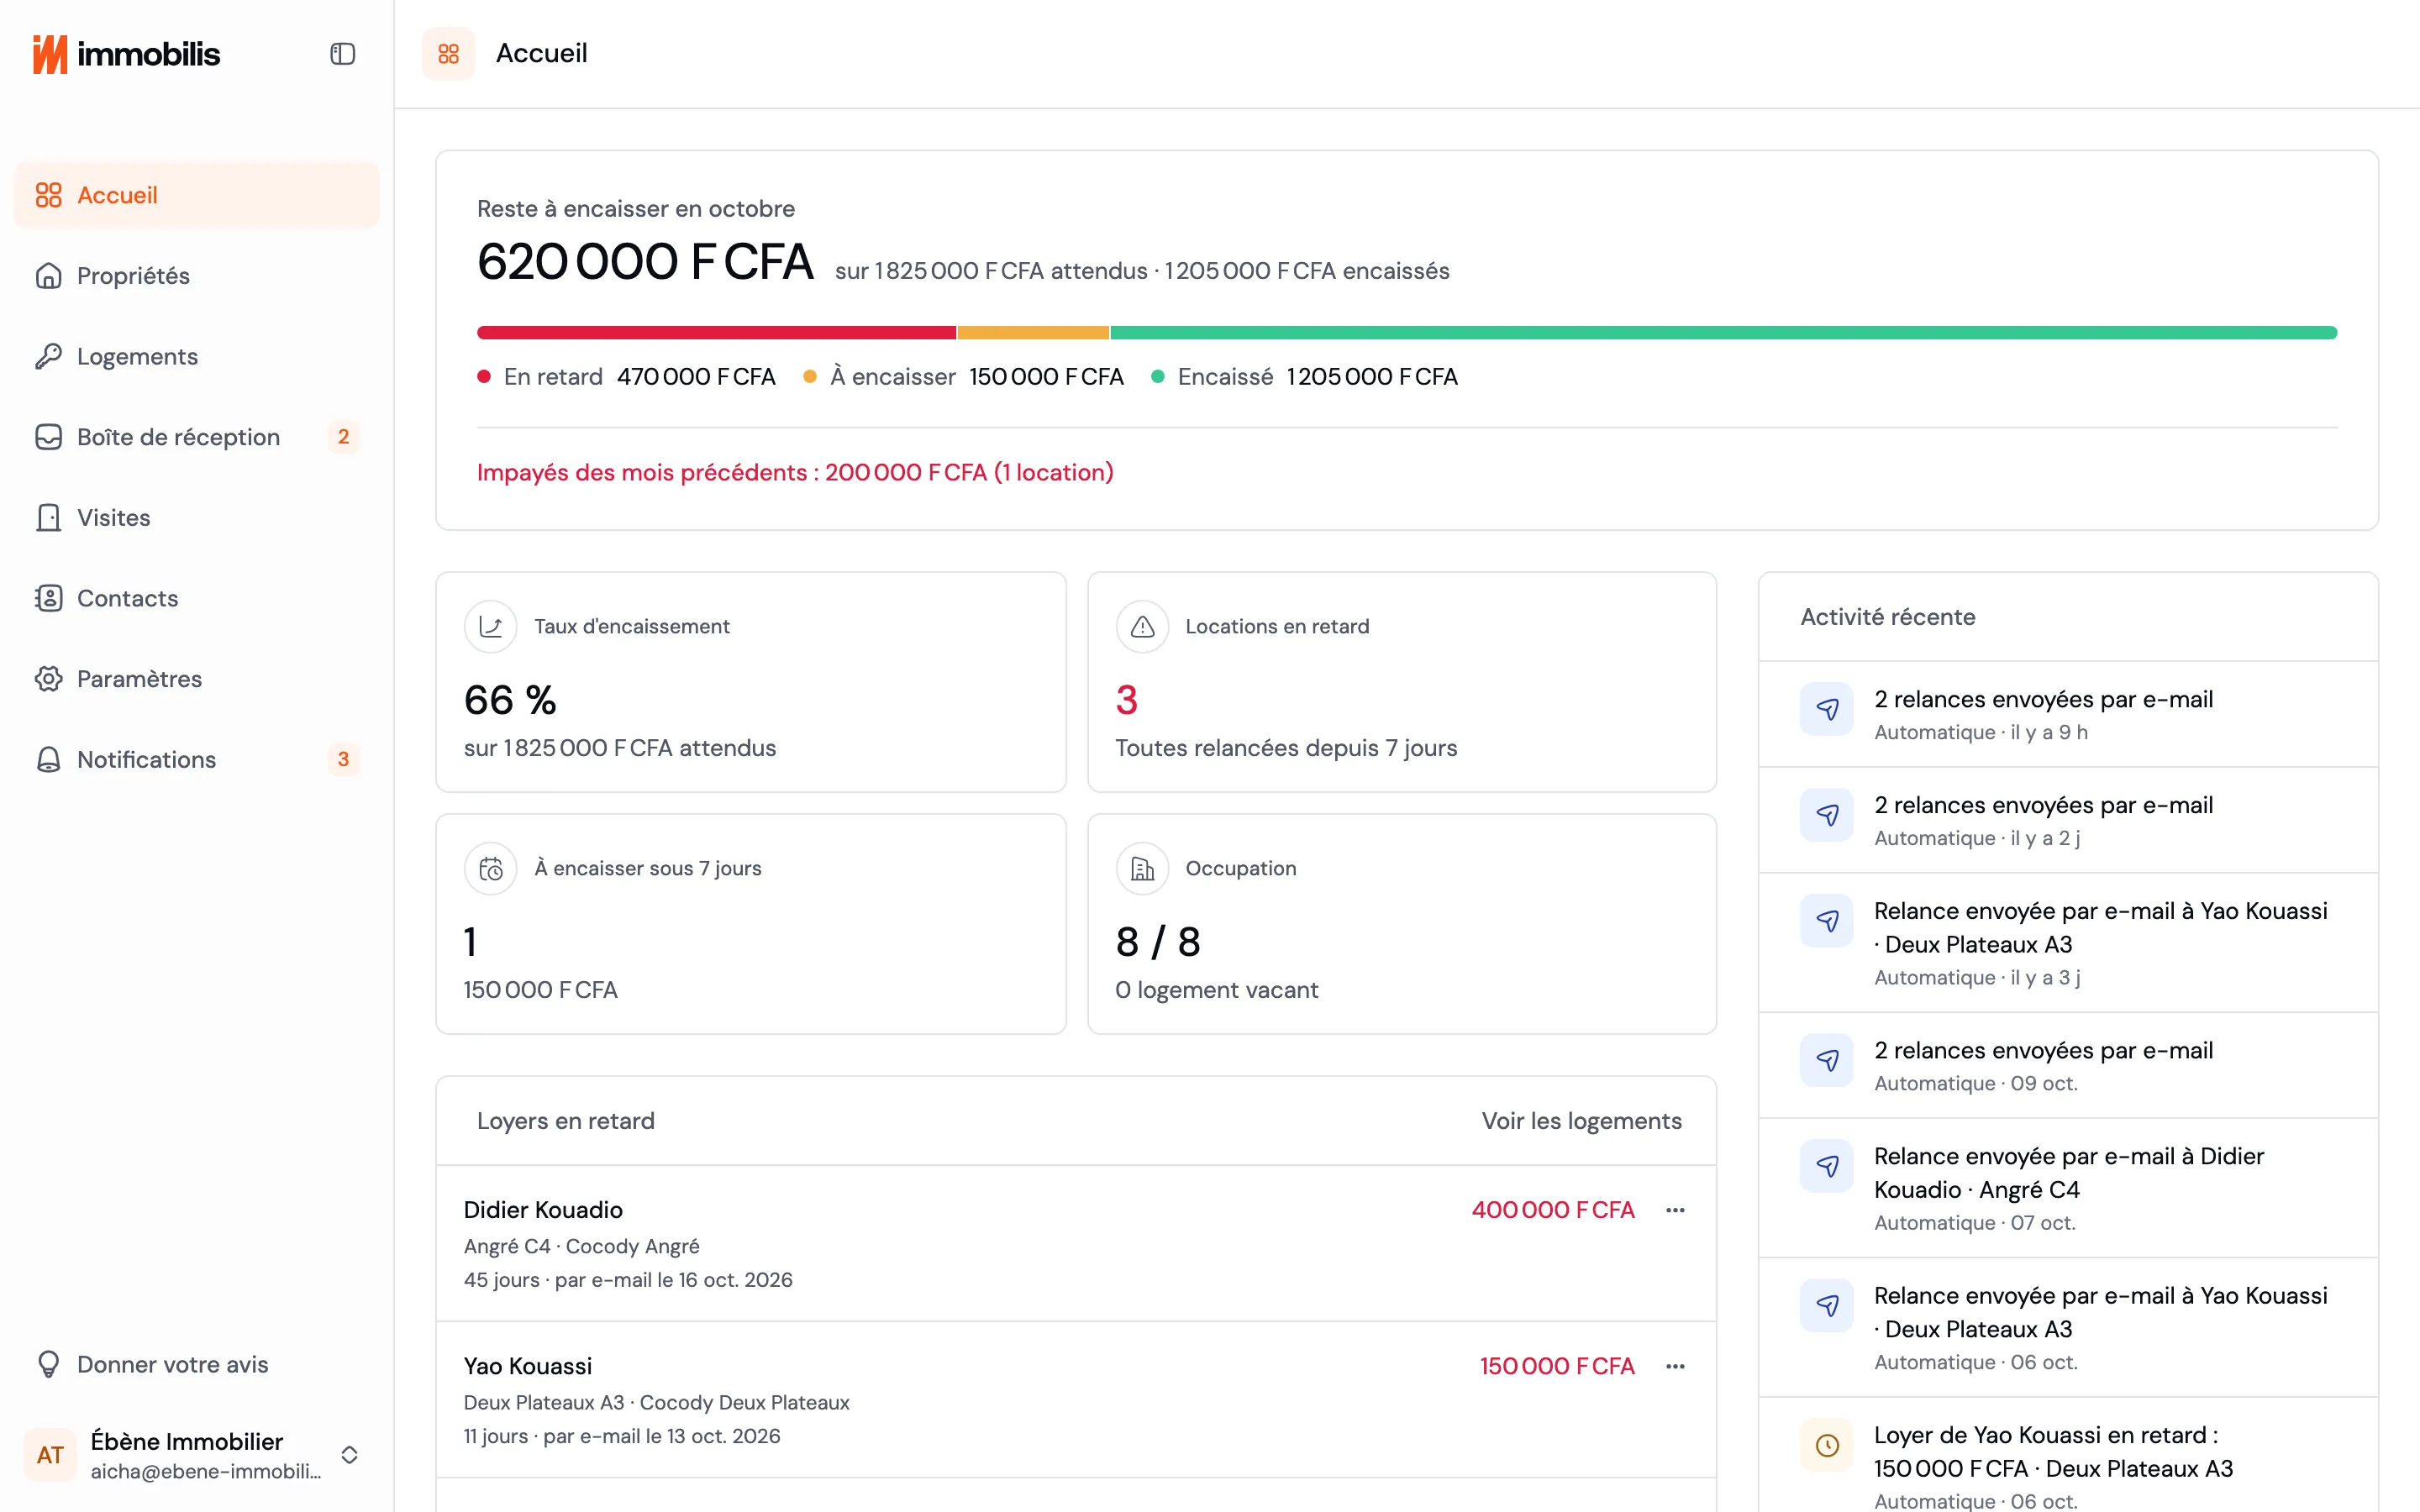Click the 150 000 F CFA amount for Yao Kouassi
This screenshot has height=1512, width=2420.
(1557, 1366)
